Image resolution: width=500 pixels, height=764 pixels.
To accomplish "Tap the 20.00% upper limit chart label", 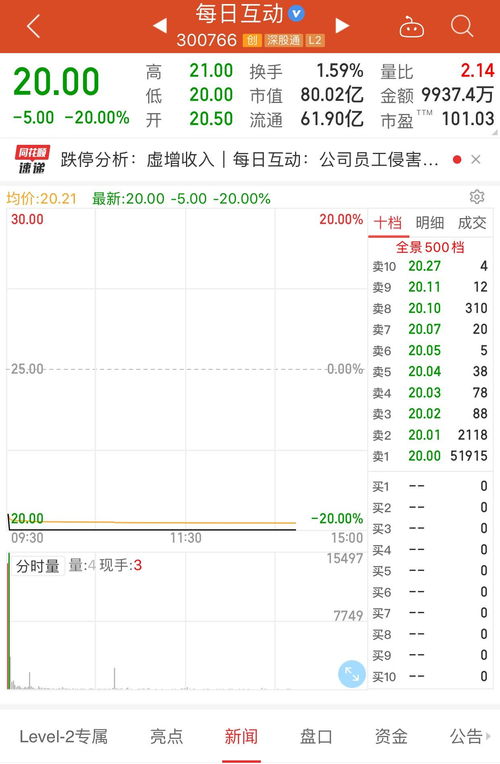I will (x=341, y=219).
